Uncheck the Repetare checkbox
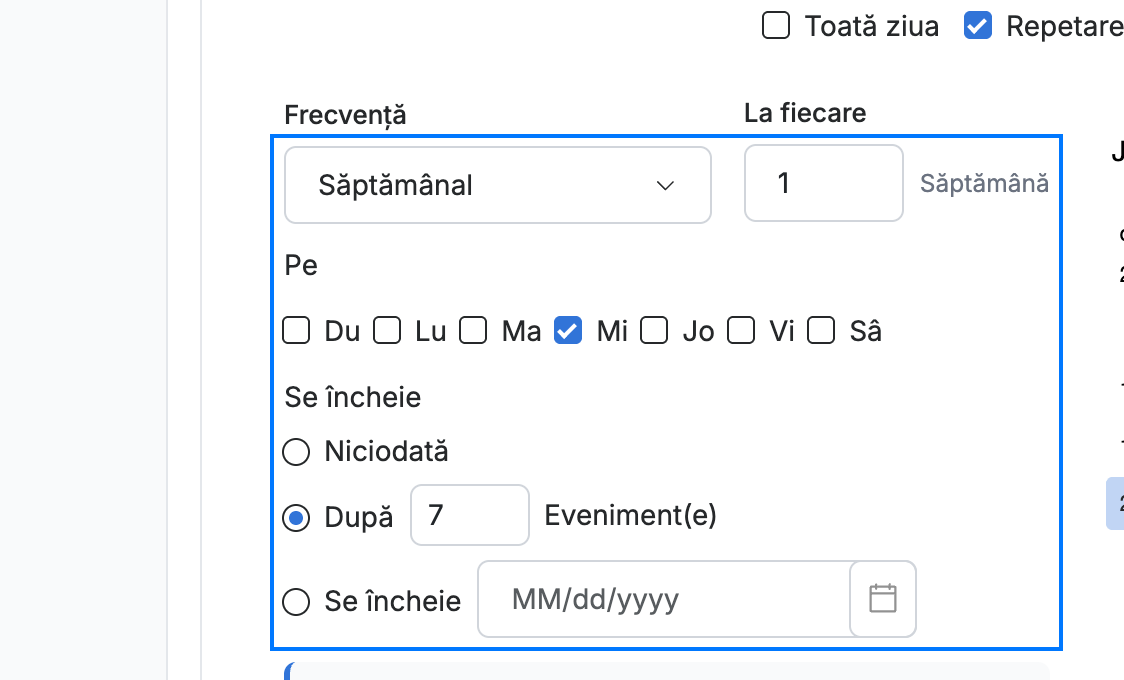Image resolution: width=1124 pixels, height=680 pixels. [x=978, y=26]
